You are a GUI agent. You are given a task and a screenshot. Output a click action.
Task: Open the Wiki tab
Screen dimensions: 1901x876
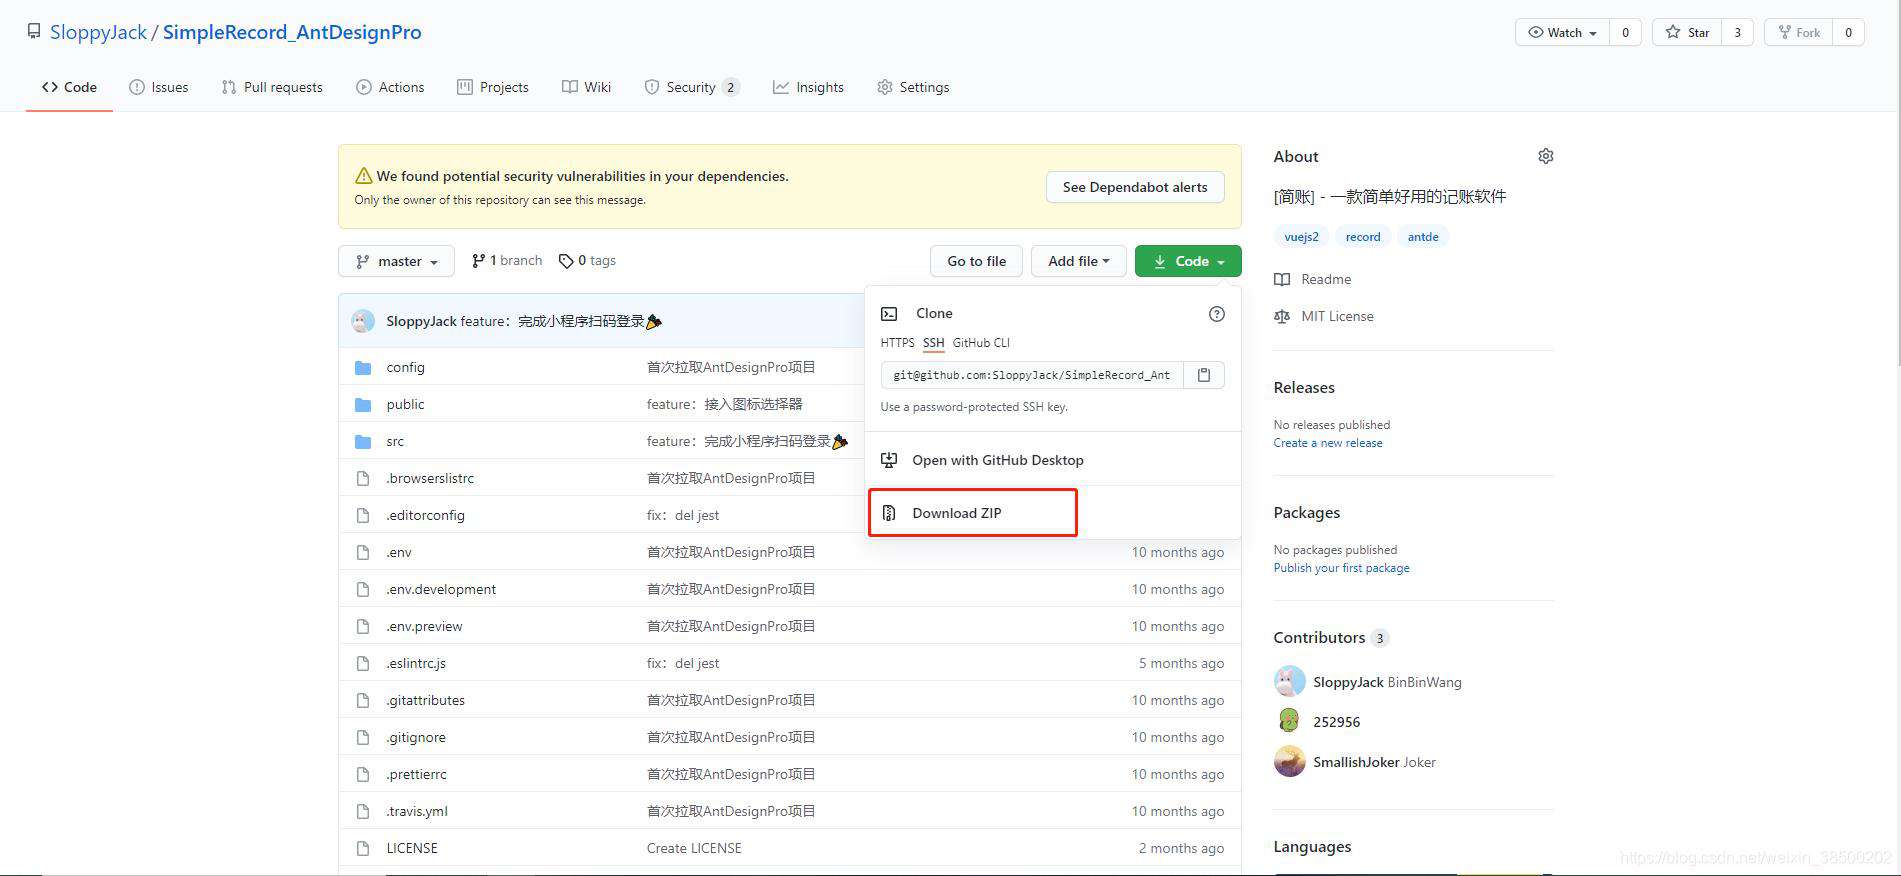click(x=586, y=87)
